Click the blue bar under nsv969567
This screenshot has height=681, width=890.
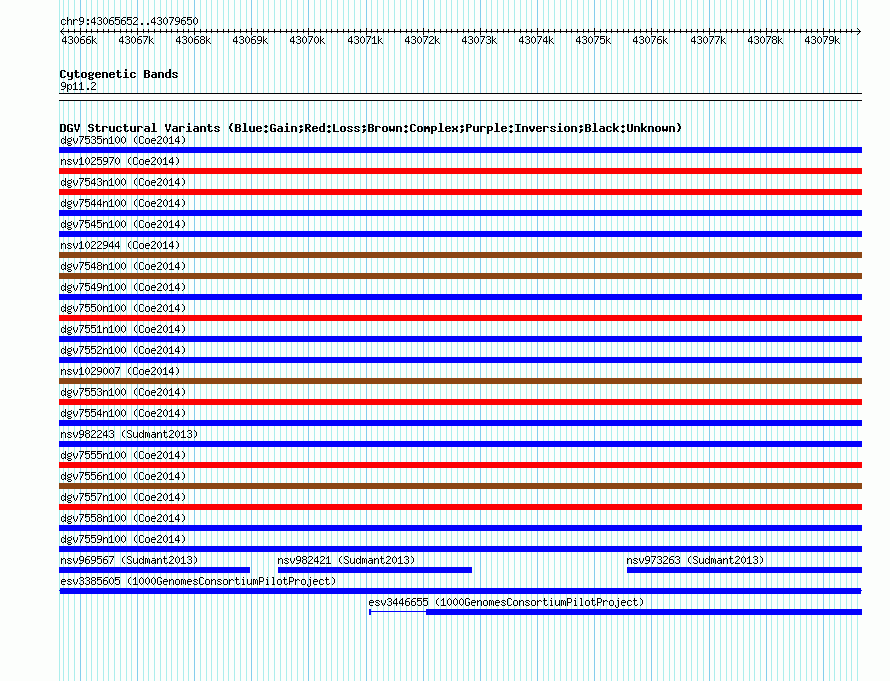coord(154,570)
